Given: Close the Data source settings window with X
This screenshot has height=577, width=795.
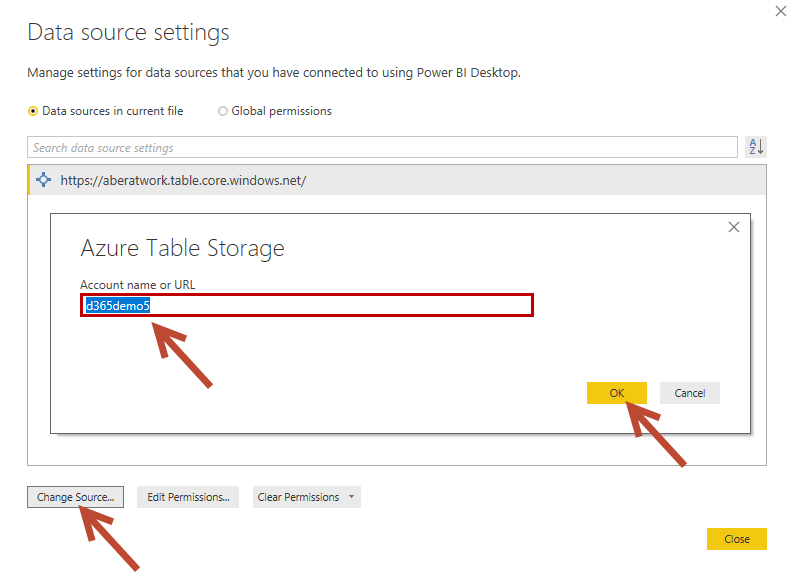Looking at the screenshot, I should tap(780, 11).
